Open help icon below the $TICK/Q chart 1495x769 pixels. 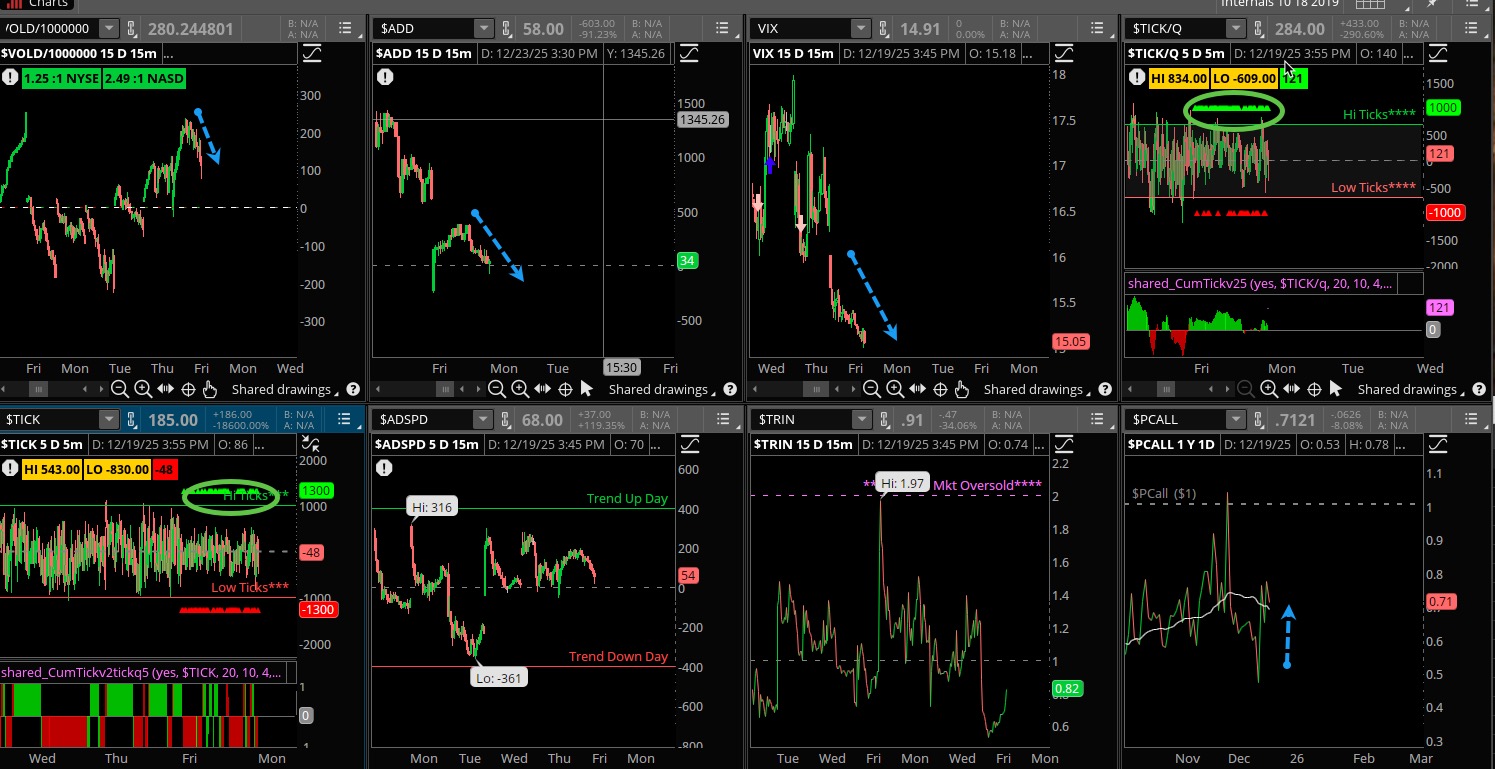(1476, 389)
